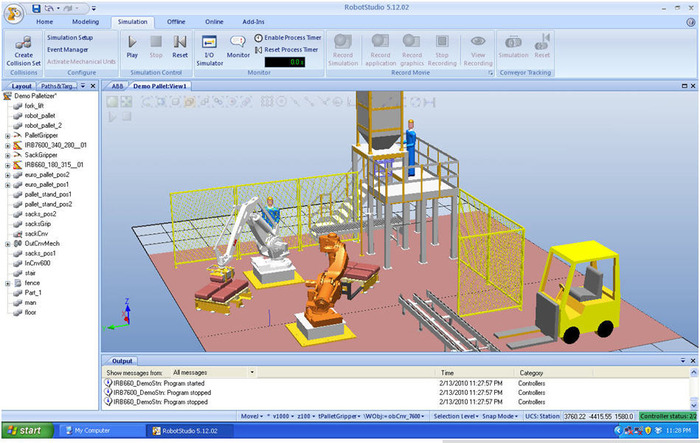Open Simulation Setup
Screen dimensions: 700x443
[70, 38]
